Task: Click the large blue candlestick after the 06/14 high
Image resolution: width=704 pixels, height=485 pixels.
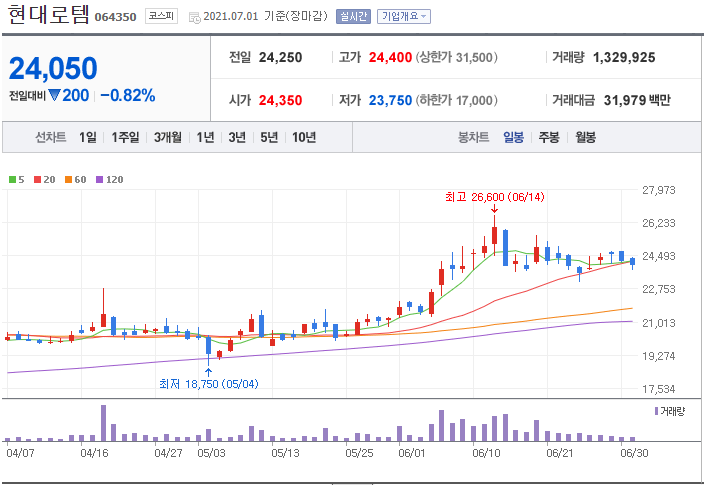Action: tap(505, 248)
